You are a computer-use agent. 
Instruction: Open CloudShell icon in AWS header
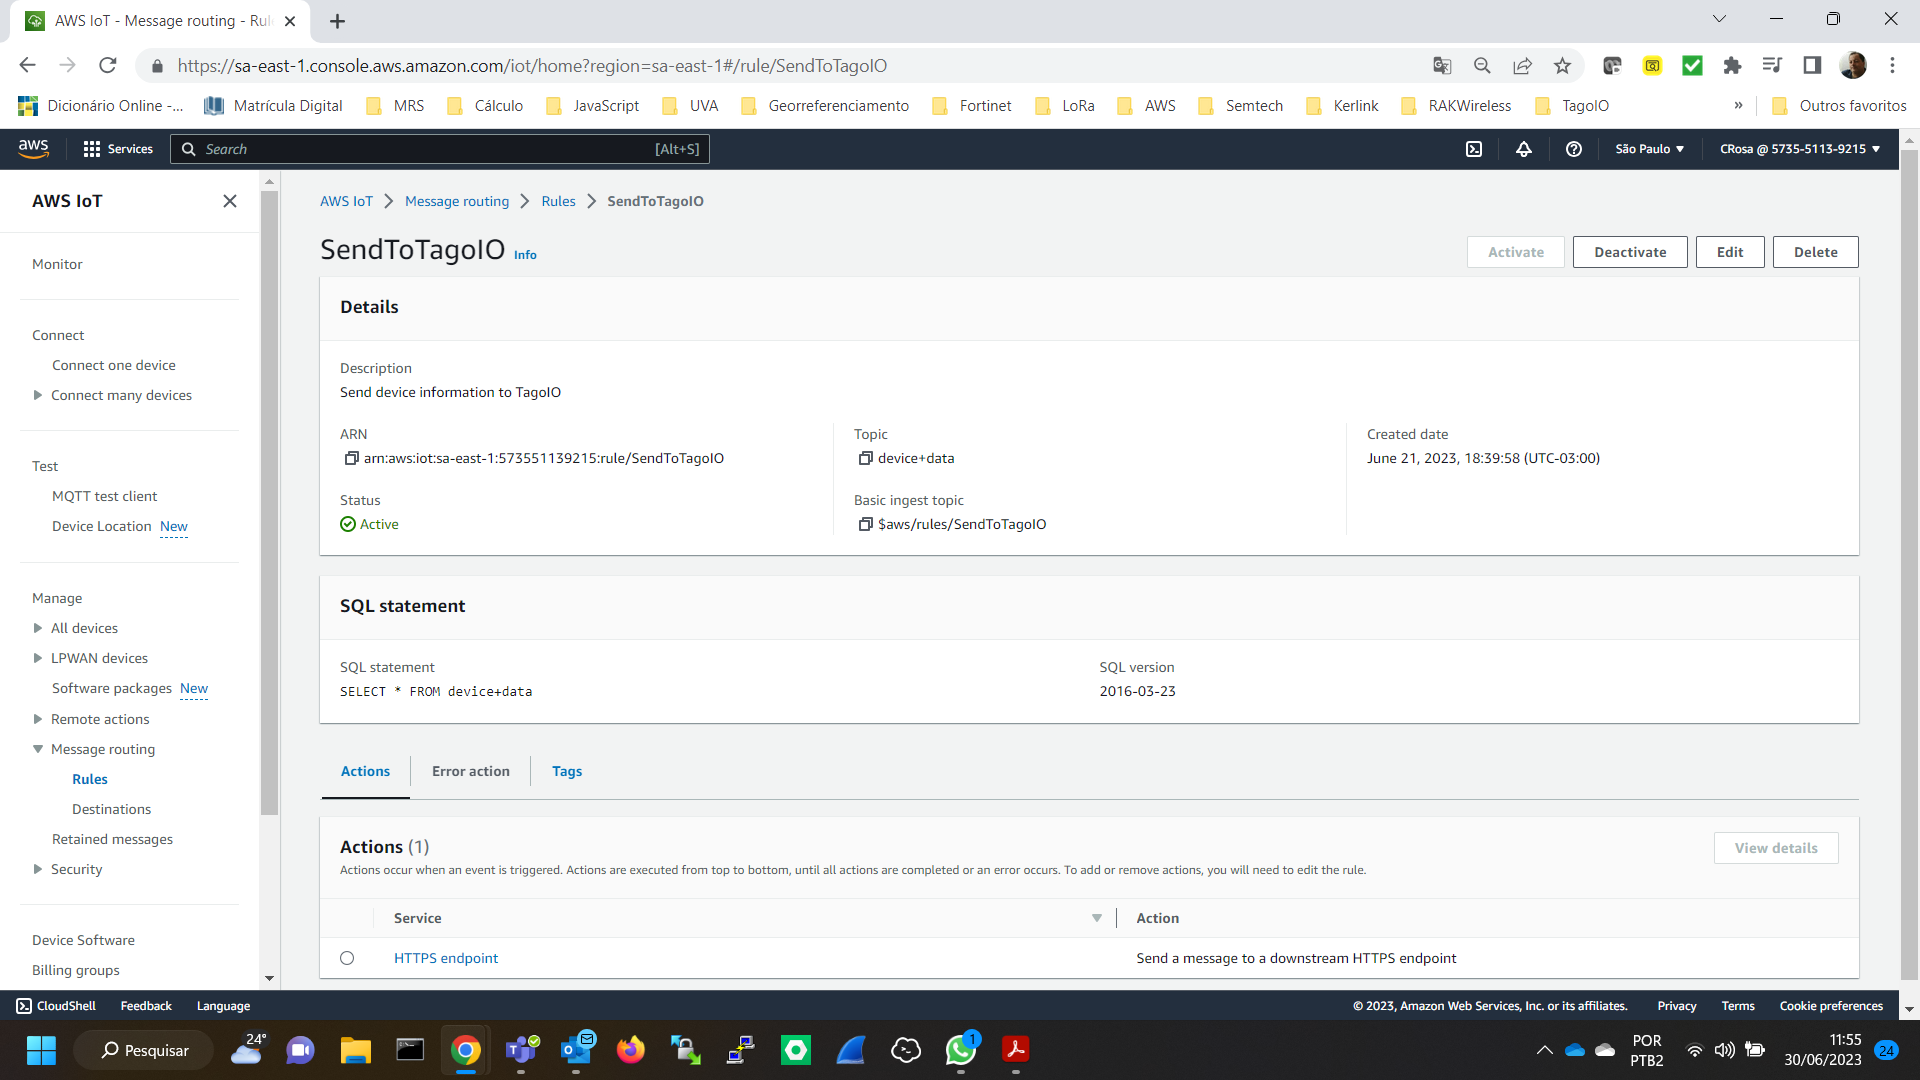click(x=1474, y=149)
